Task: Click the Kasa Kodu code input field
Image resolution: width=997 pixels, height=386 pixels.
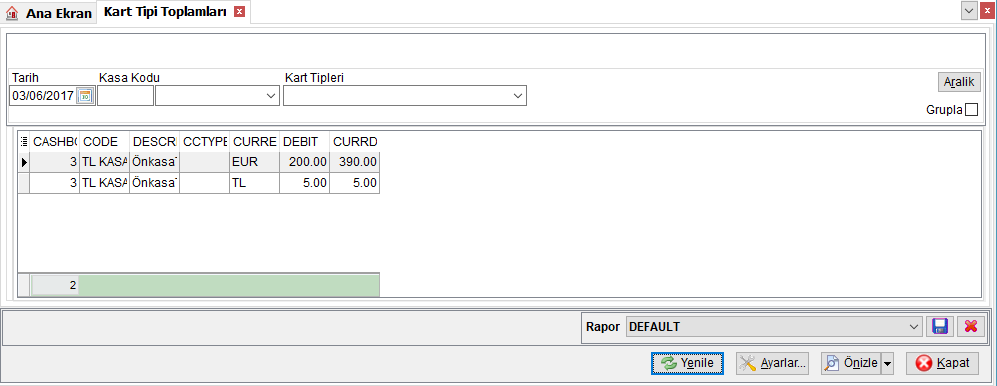Action: coord(125,96)
